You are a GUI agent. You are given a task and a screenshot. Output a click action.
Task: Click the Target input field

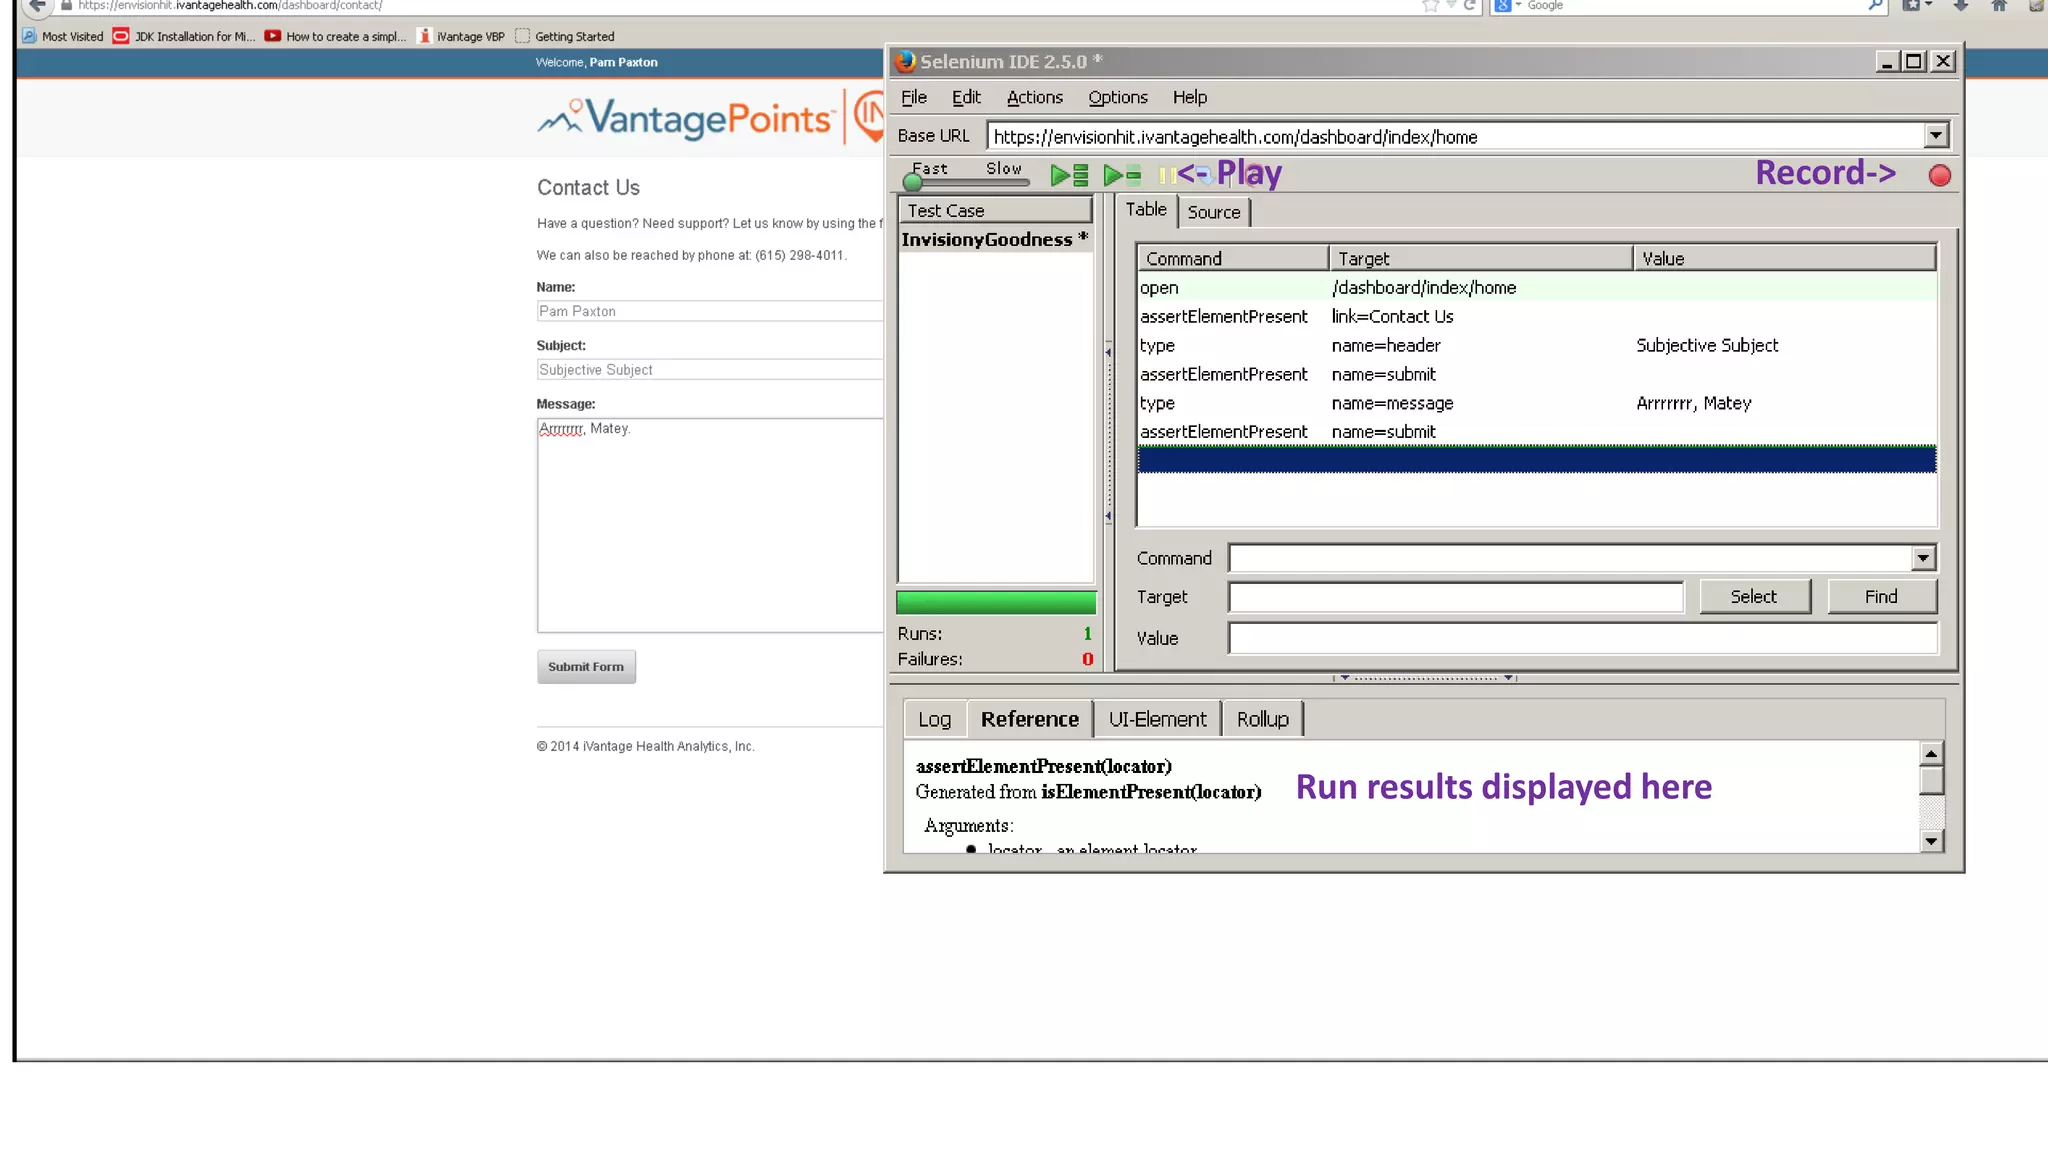point(1455,597)
